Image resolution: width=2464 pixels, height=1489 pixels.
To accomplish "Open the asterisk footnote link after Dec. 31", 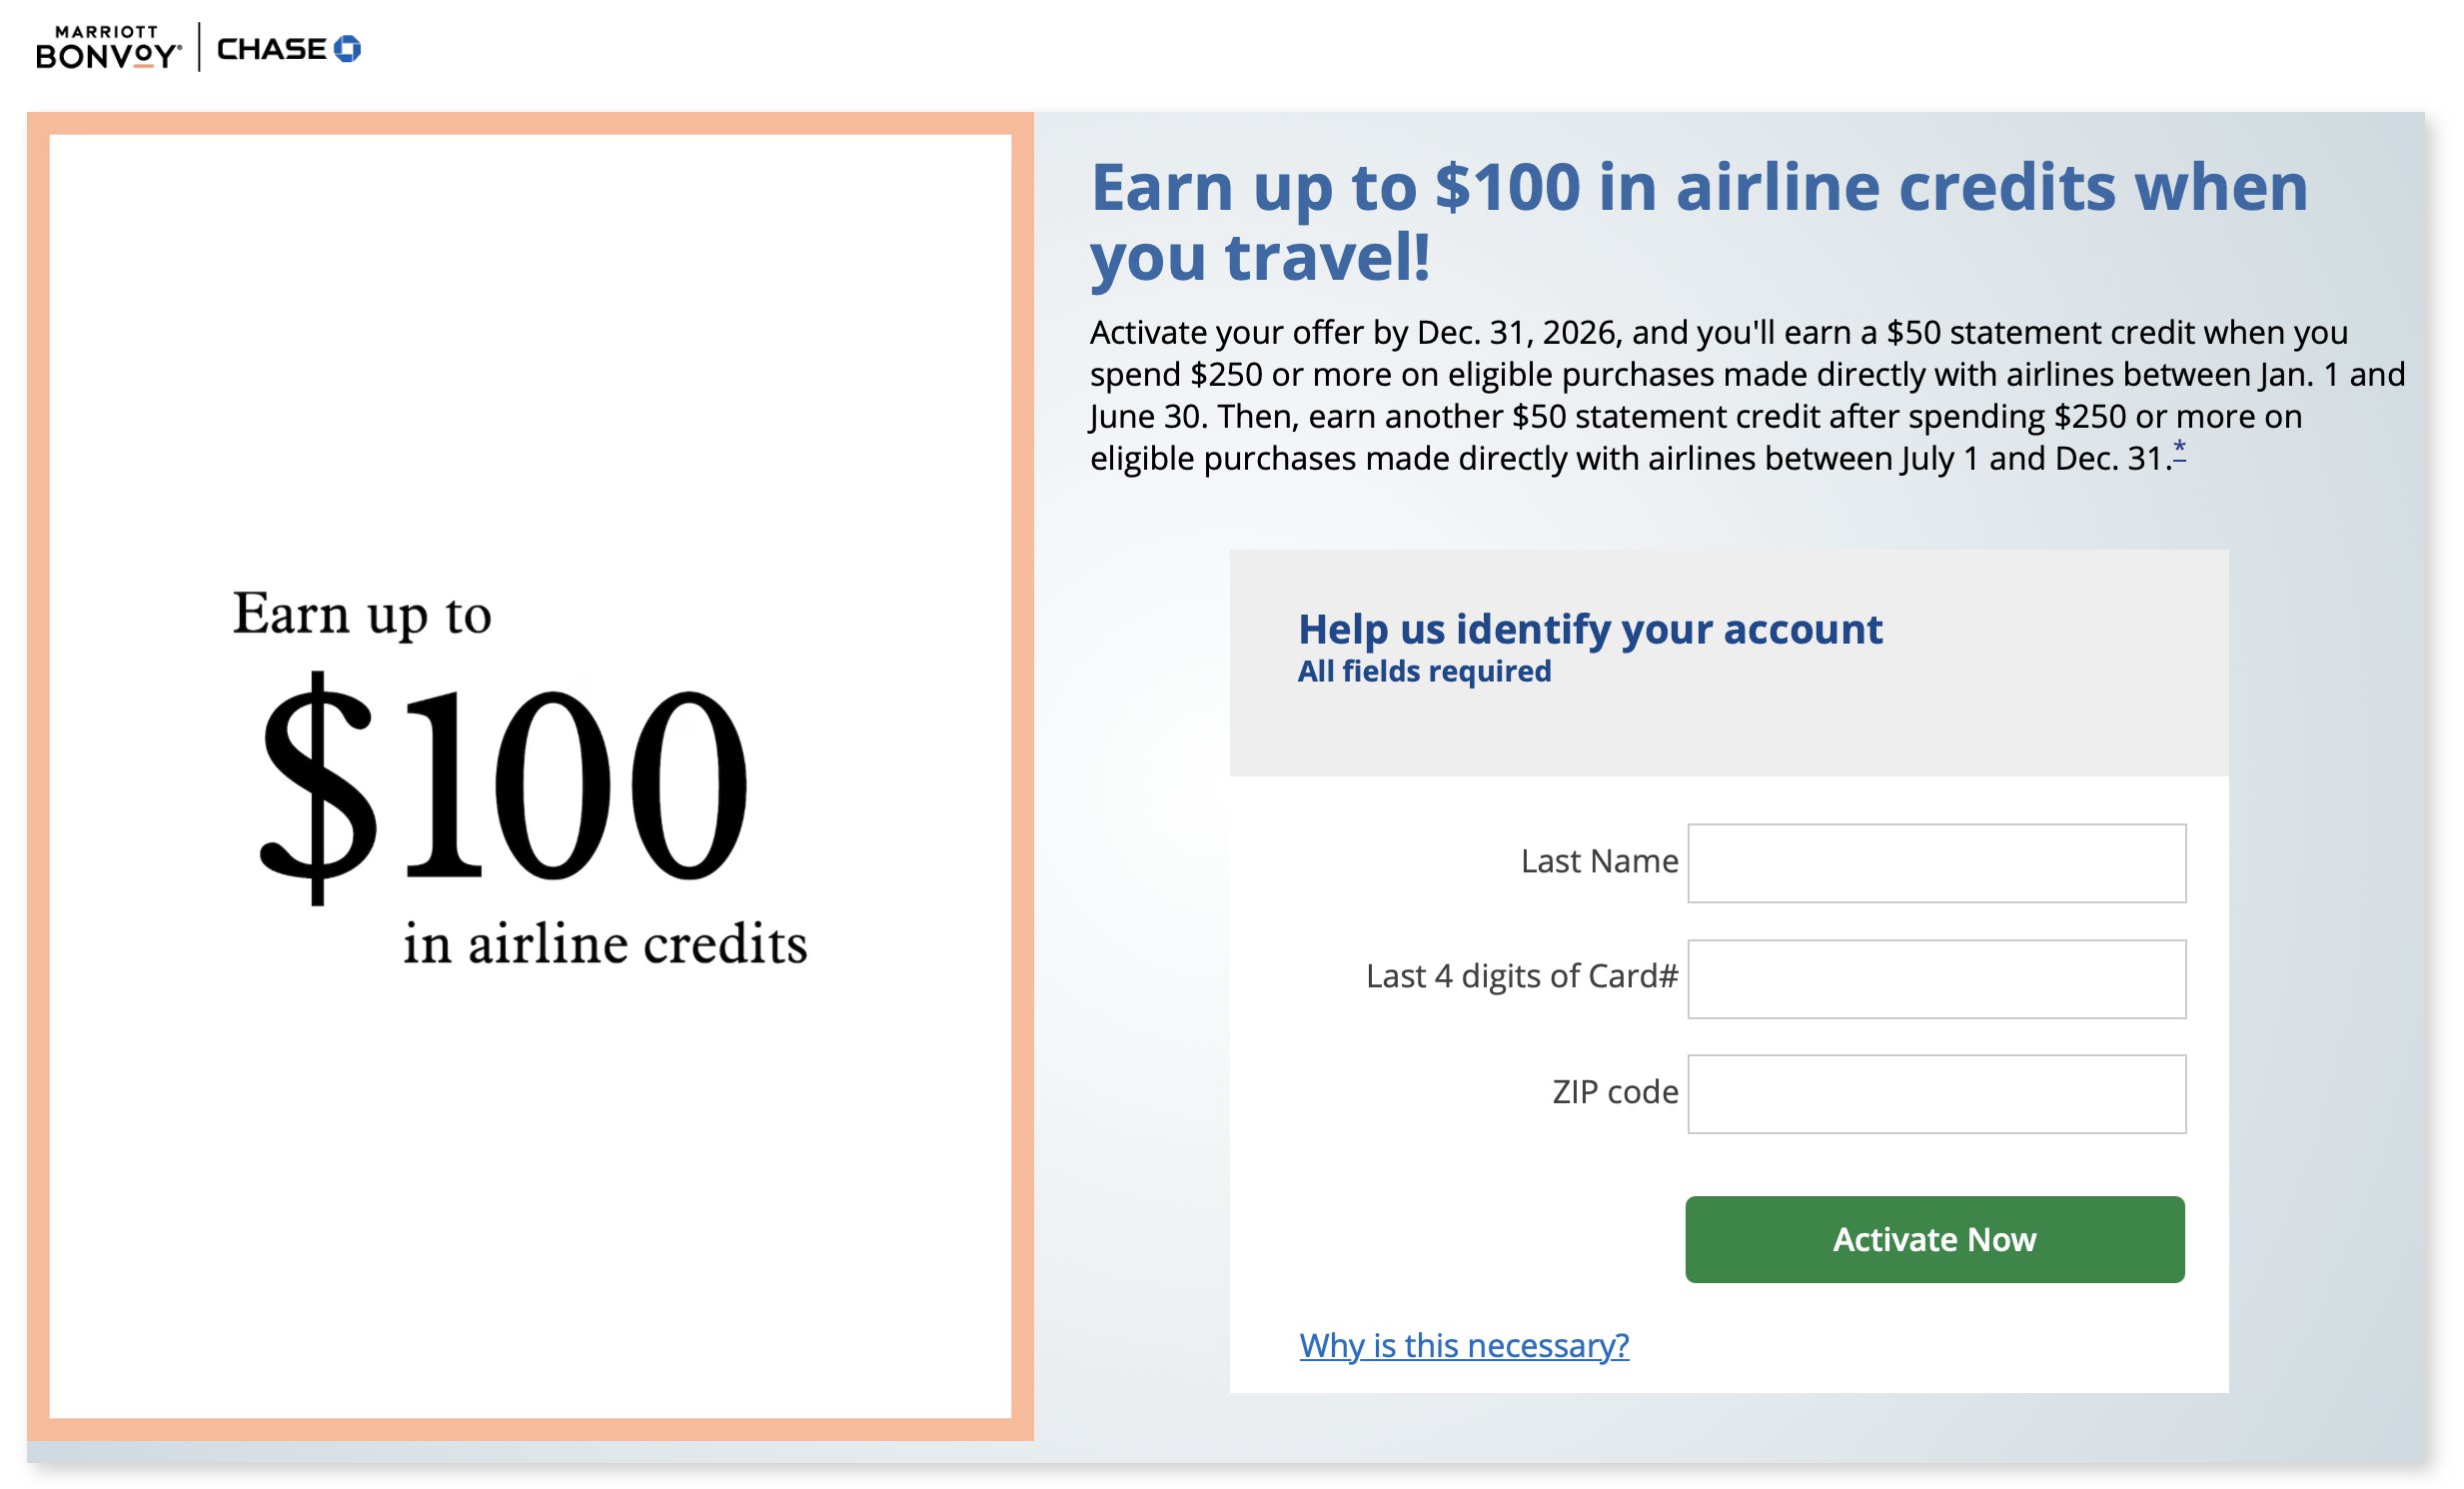I will click(x=2179, y=451).
